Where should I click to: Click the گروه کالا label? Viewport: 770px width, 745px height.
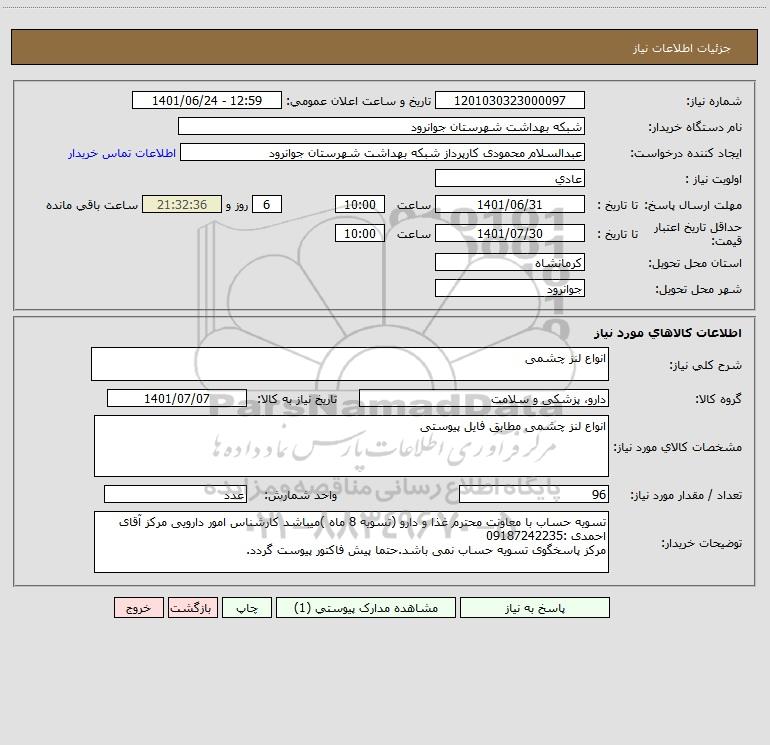click(x=718, y=399)
